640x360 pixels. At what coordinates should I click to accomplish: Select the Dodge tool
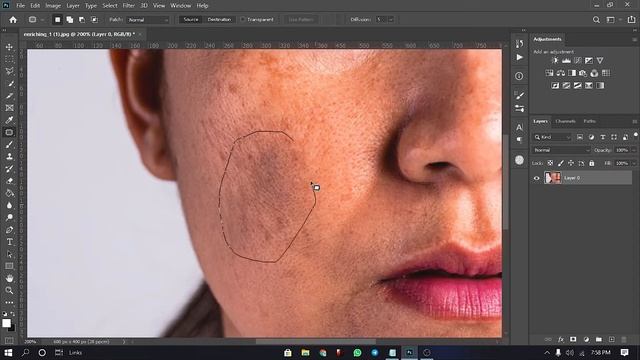[9, 218]
